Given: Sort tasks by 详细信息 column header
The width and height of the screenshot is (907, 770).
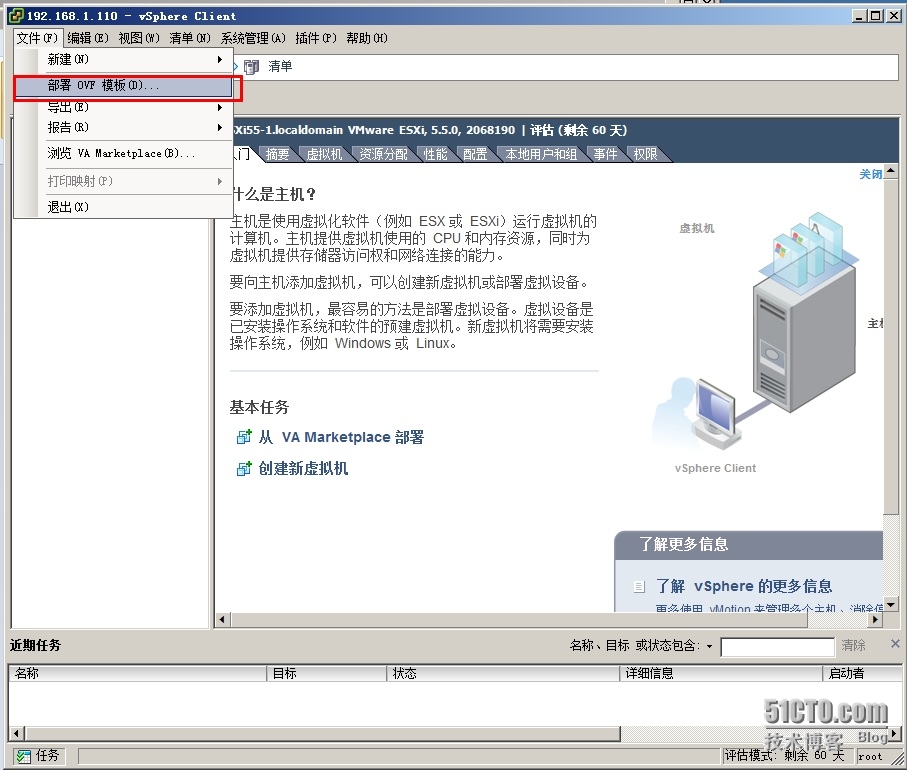Looking at the screenshot, I should tap(721, 673).
